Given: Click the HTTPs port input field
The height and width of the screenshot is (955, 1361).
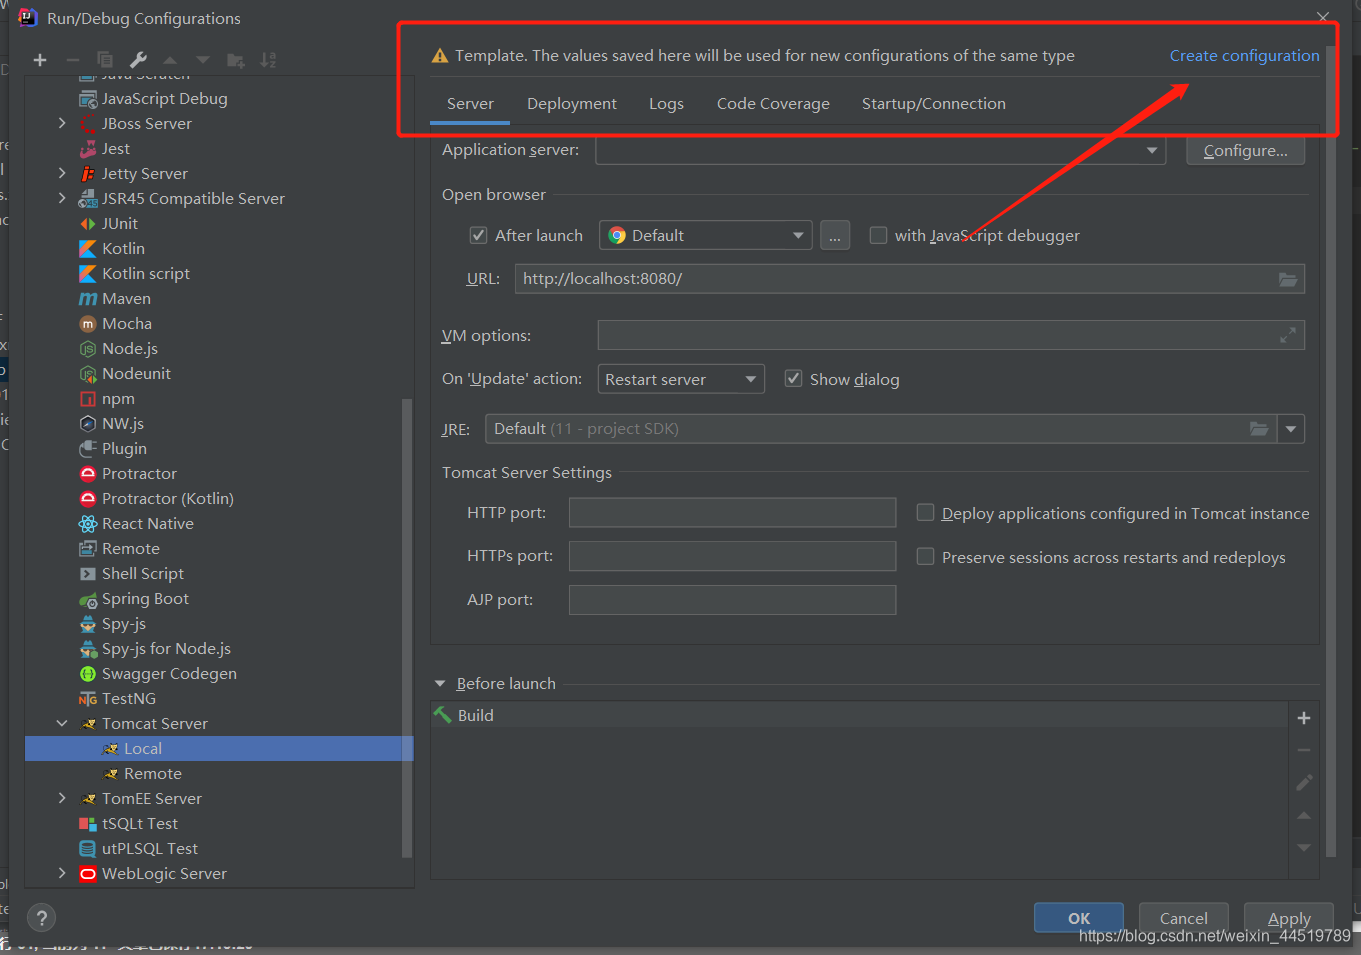Looking at the screenshot, I should tap(732, 556).
